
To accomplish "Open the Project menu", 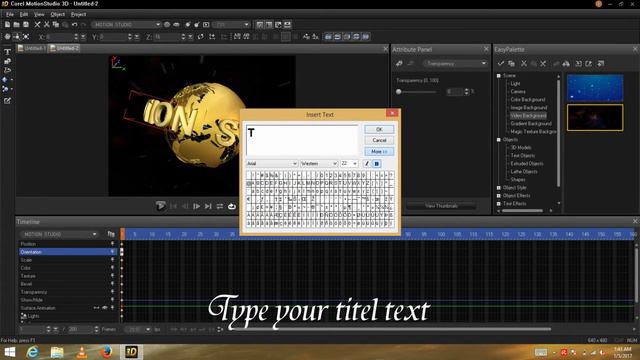I will click(78, 14).
